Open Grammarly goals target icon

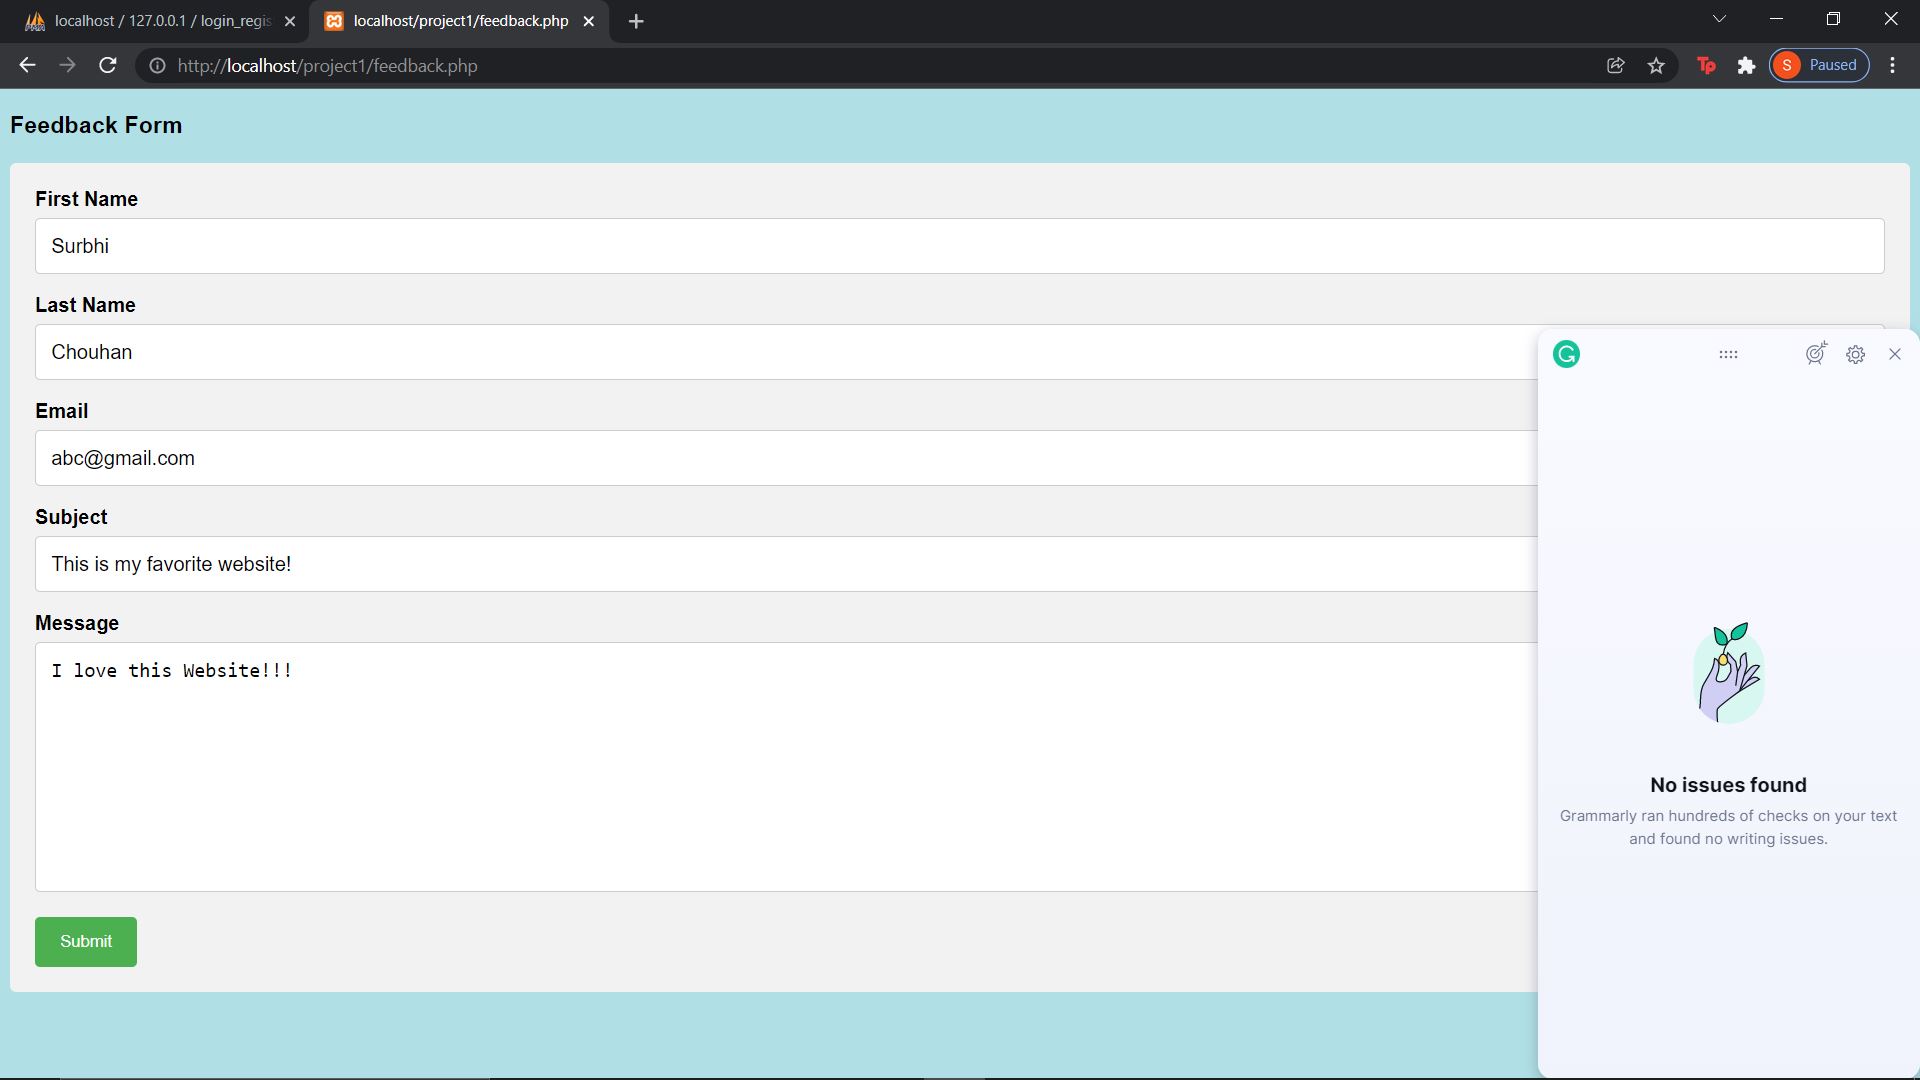[x=1816, y=354]
